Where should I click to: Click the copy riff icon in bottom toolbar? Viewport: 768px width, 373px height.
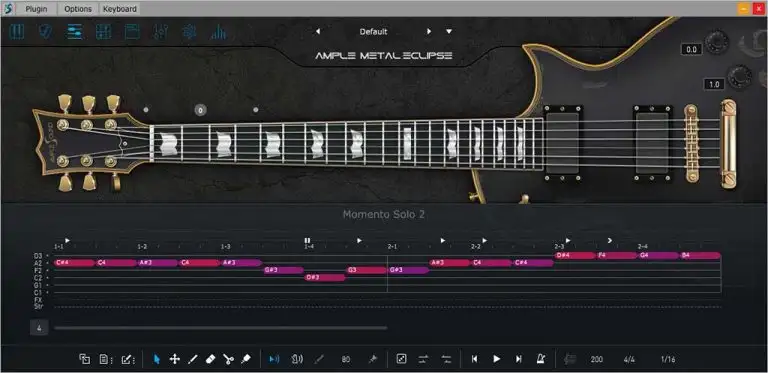click(x=84, y=359)
